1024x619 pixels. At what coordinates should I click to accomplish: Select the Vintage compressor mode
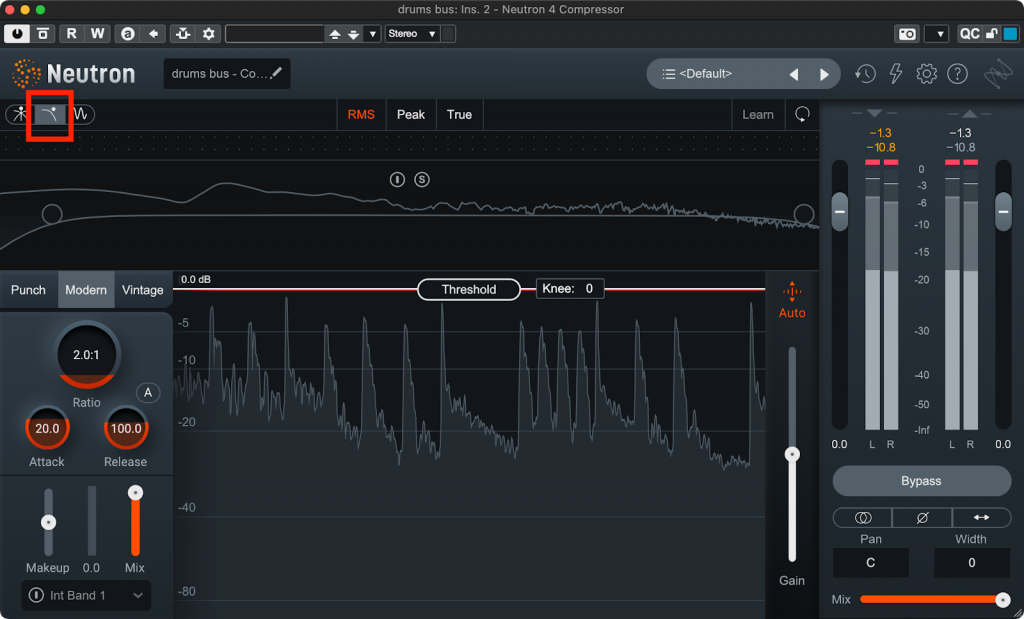click(x=142, y=290)
